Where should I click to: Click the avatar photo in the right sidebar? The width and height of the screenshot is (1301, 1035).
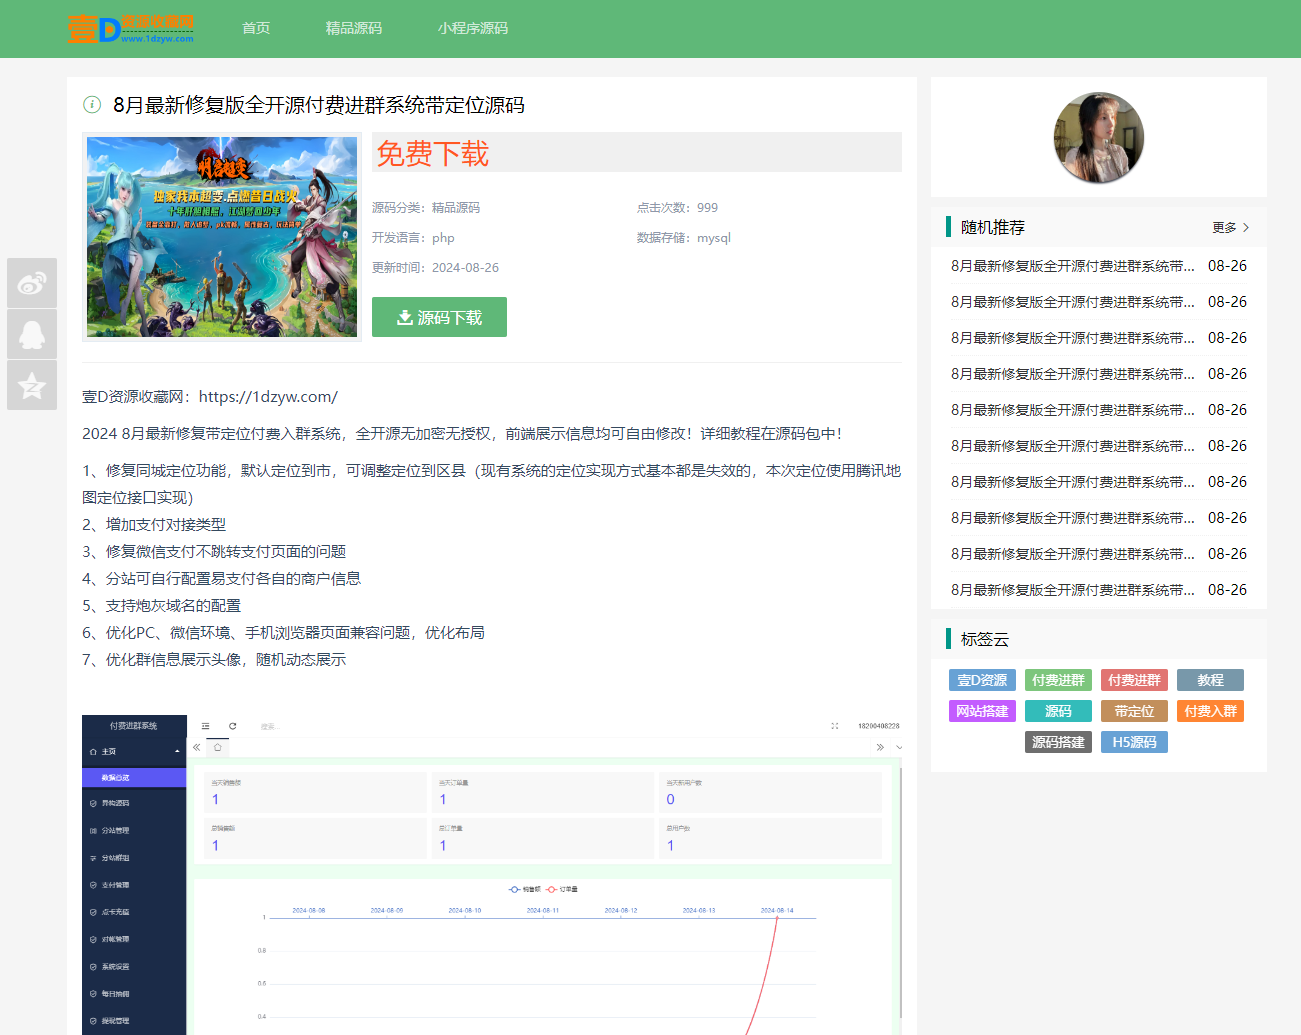(x=1098, y=137)
